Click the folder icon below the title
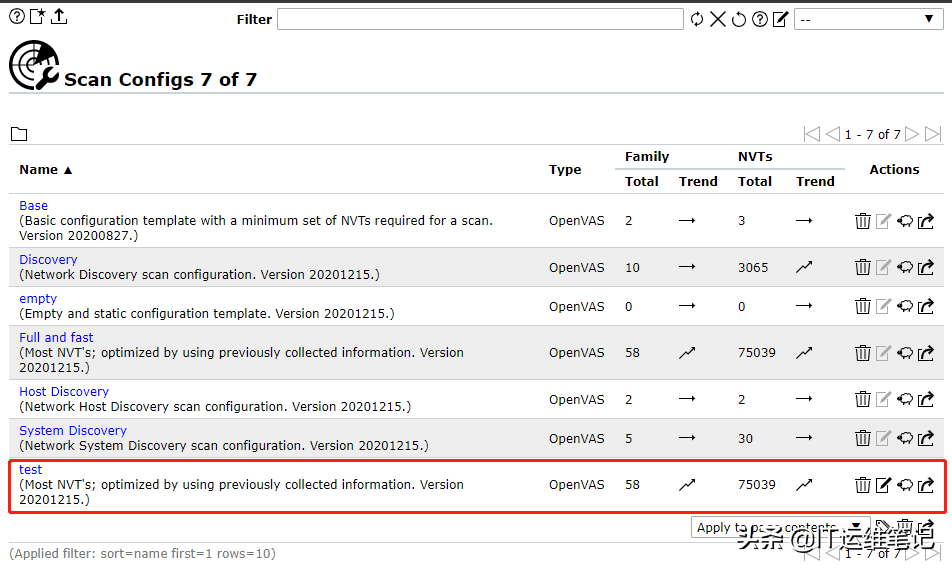 [x=19, y=134]
